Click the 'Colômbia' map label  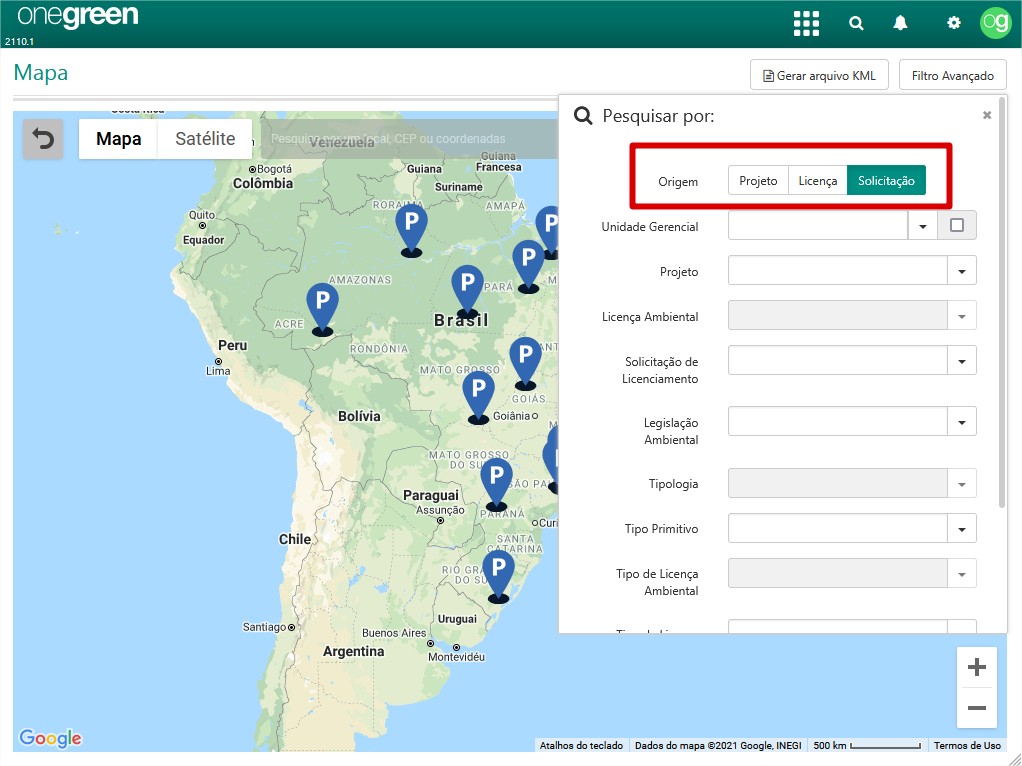point(263,183)
